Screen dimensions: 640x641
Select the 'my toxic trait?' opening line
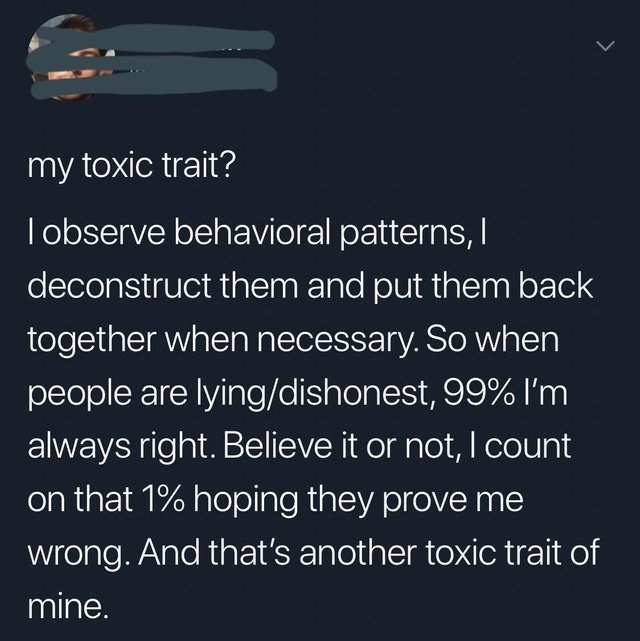click(132, 168)
